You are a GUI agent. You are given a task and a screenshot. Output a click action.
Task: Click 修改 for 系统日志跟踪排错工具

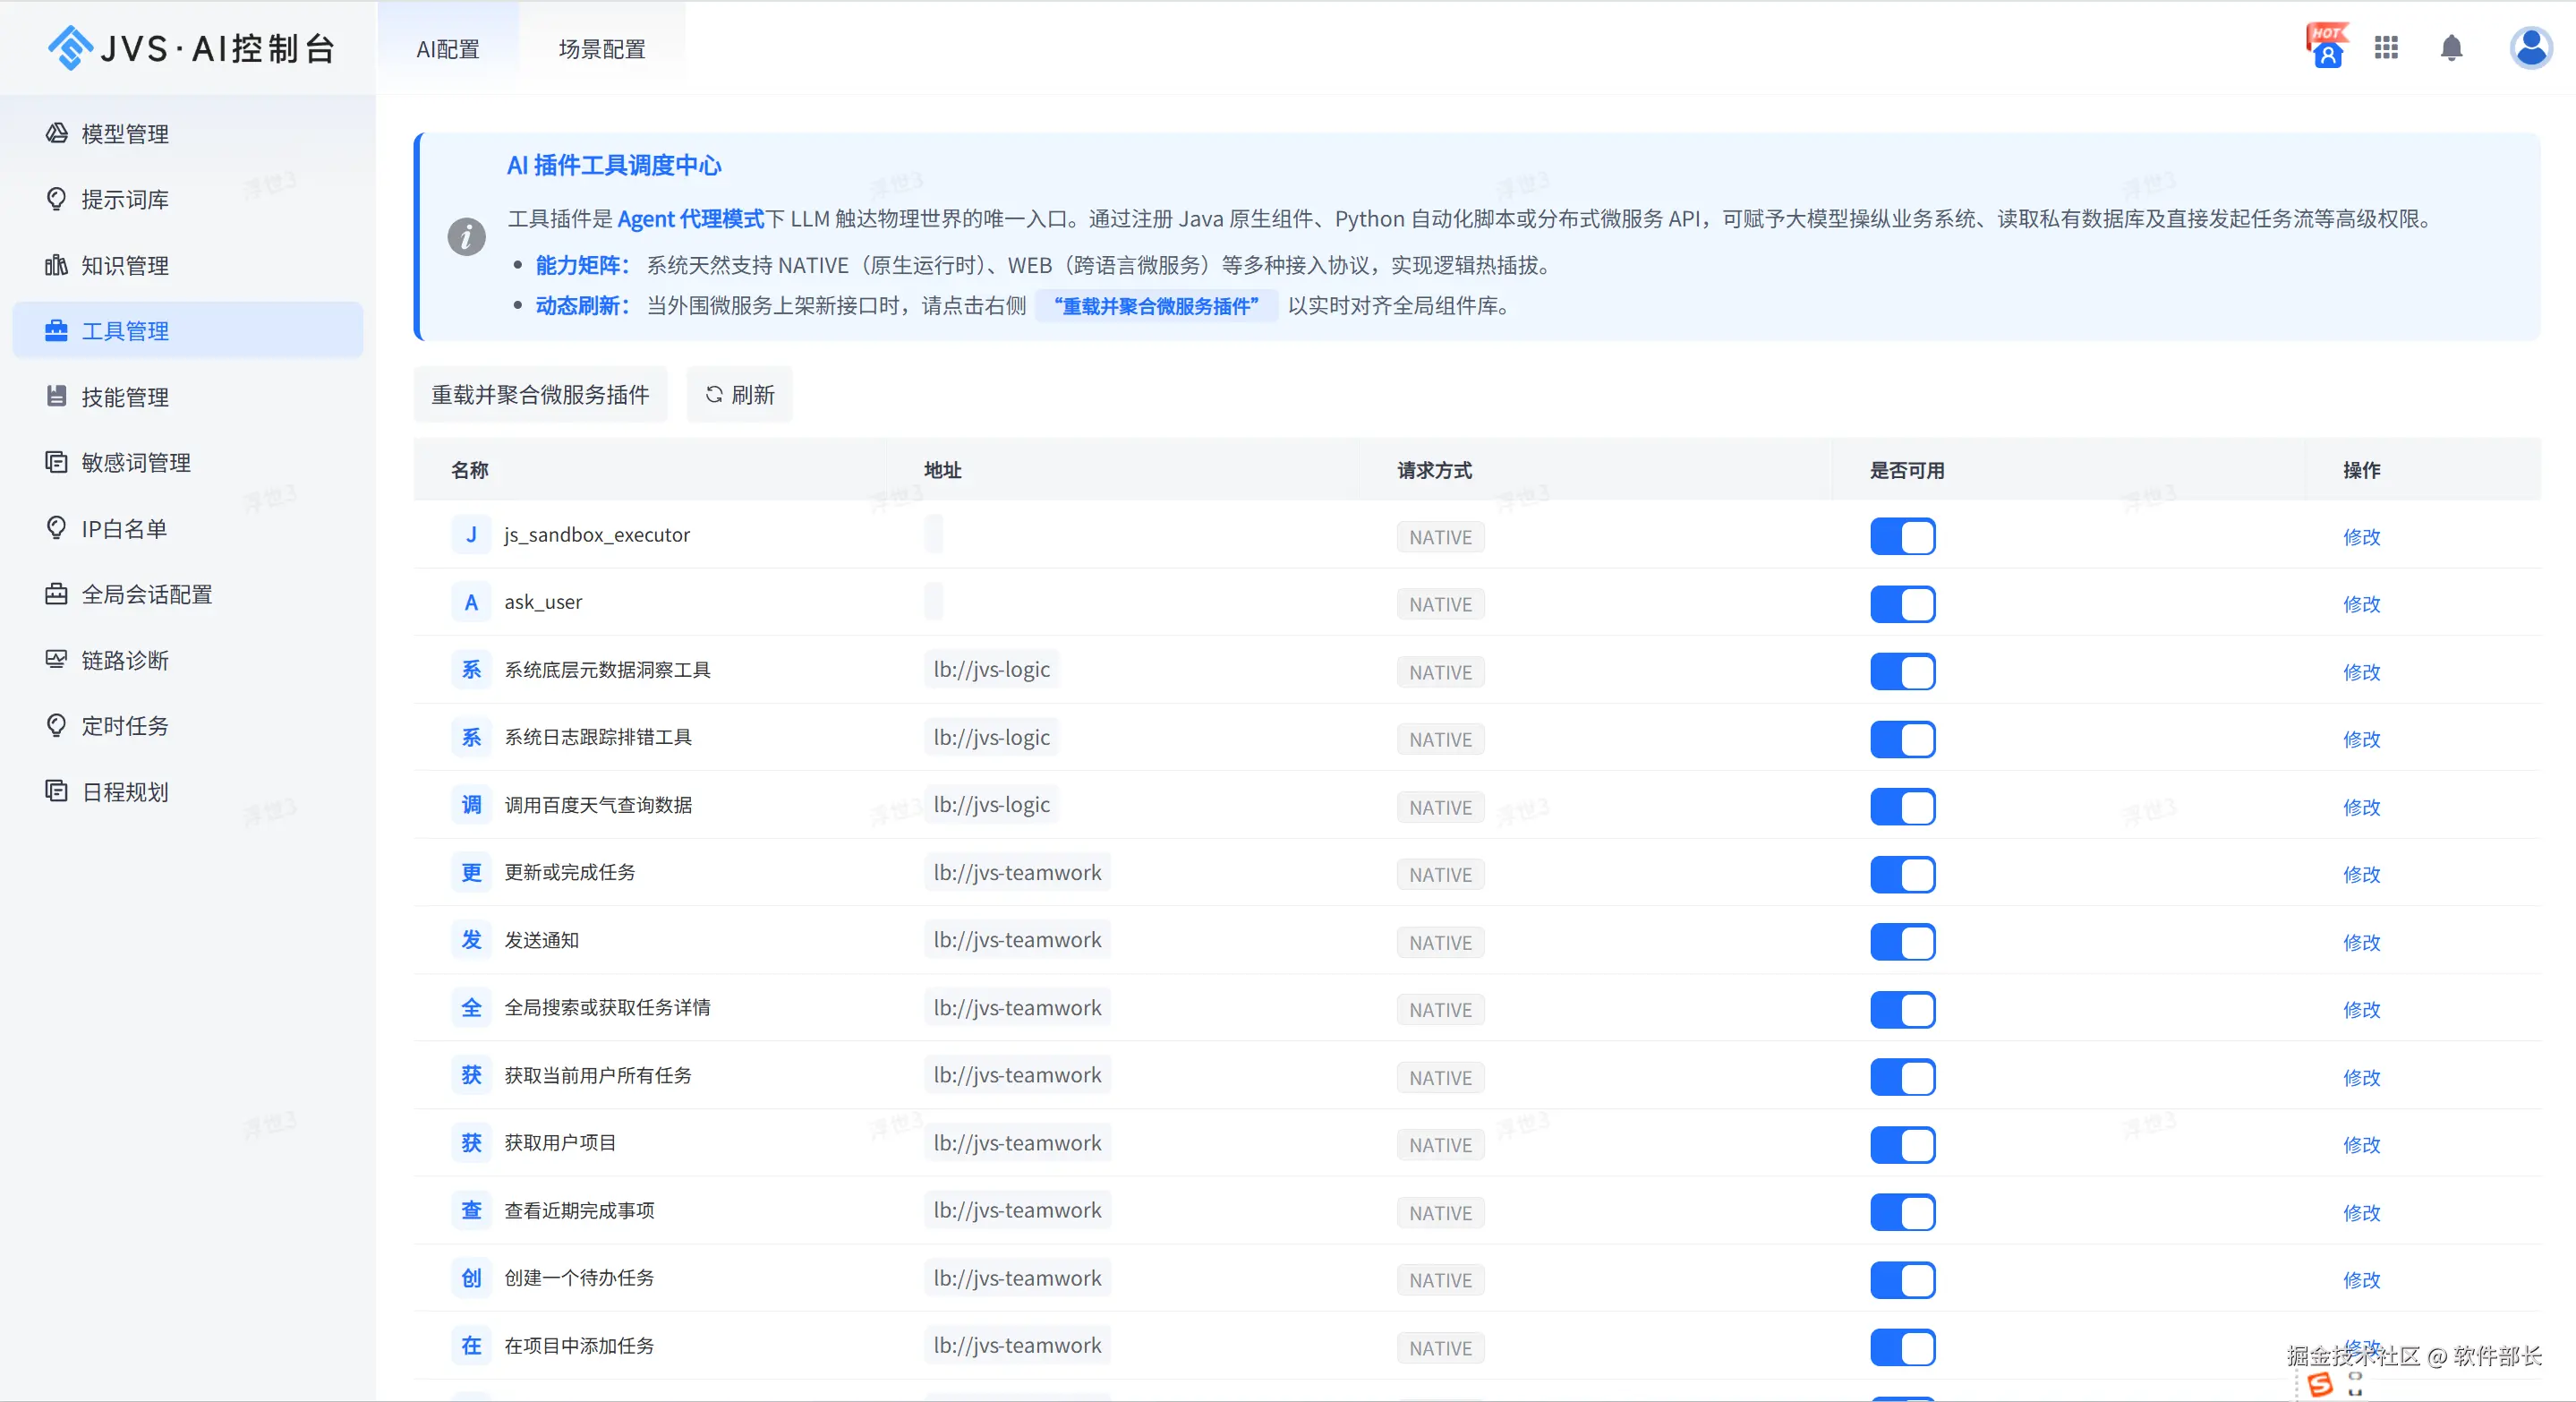pyautogui.click(x=2361, y=740)
